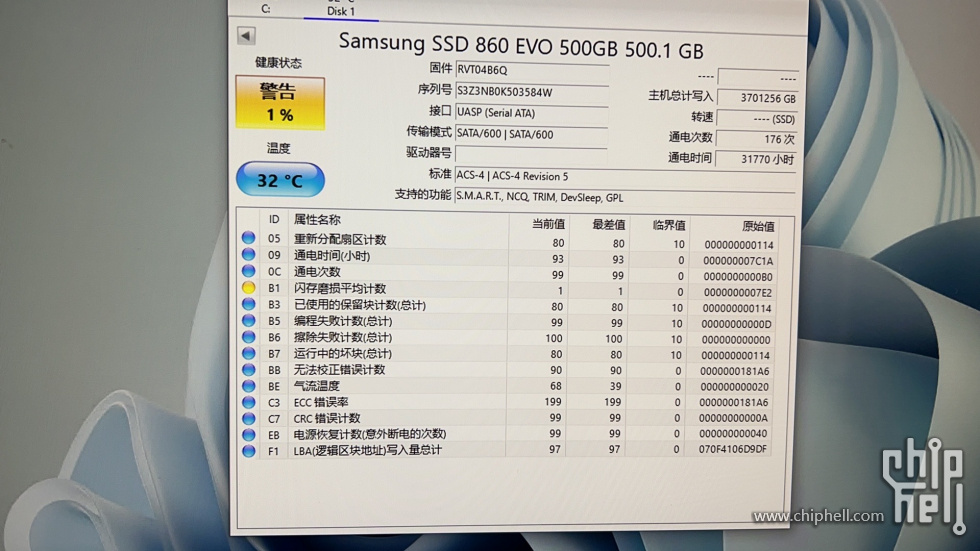Screen dimensions: 980x551
Task: Select the 气流温度 row name
Action: 317,386
